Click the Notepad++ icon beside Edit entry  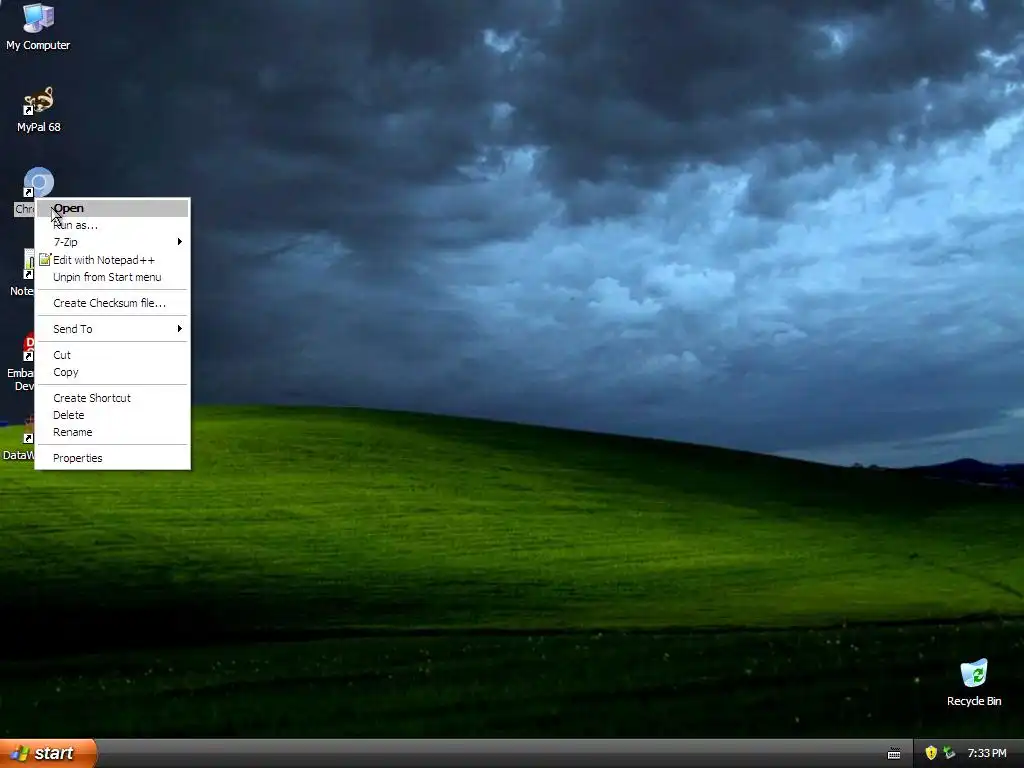[x=44, y=259]
